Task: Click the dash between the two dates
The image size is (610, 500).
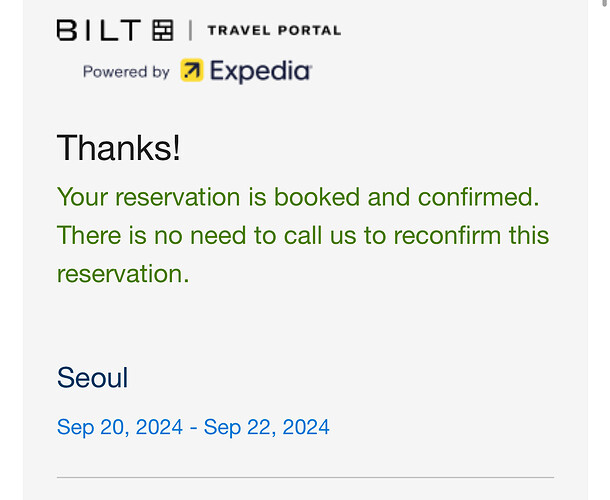Action: 193,428
